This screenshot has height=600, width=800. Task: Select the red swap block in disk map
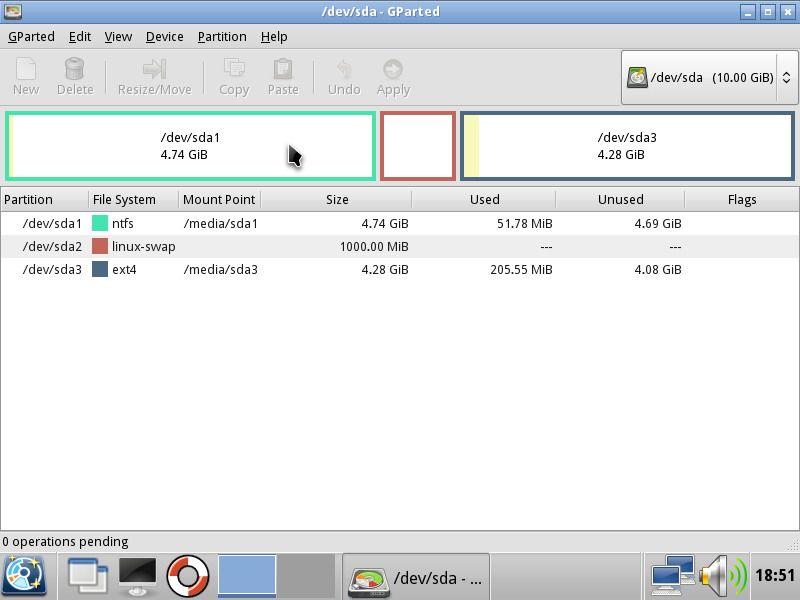(x=418, y=146)
